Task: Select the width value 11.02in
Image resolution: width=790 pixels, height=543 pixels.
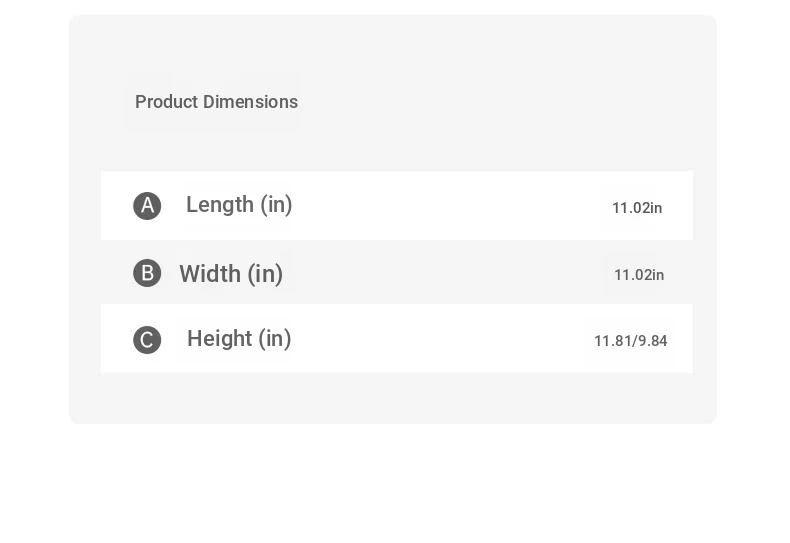Action: click(x=639, y=275)
